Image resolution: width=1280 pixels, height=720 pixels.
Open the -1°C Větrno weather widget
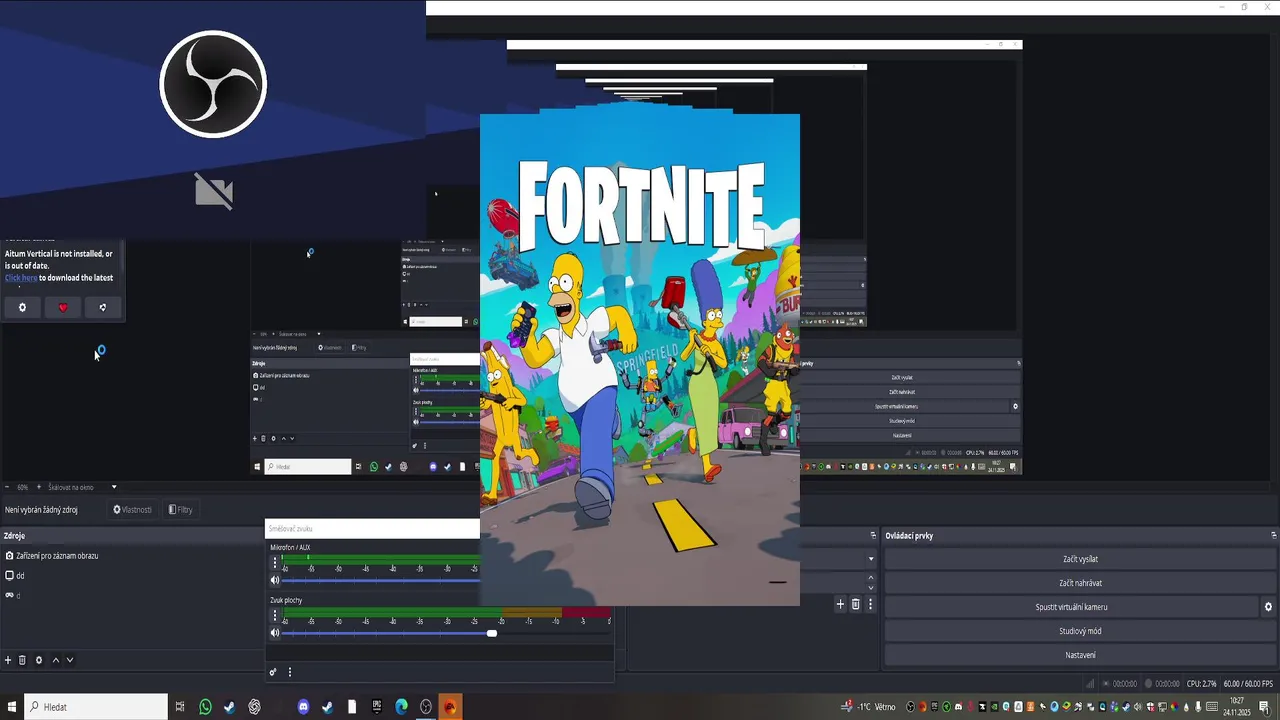point(870,707)
